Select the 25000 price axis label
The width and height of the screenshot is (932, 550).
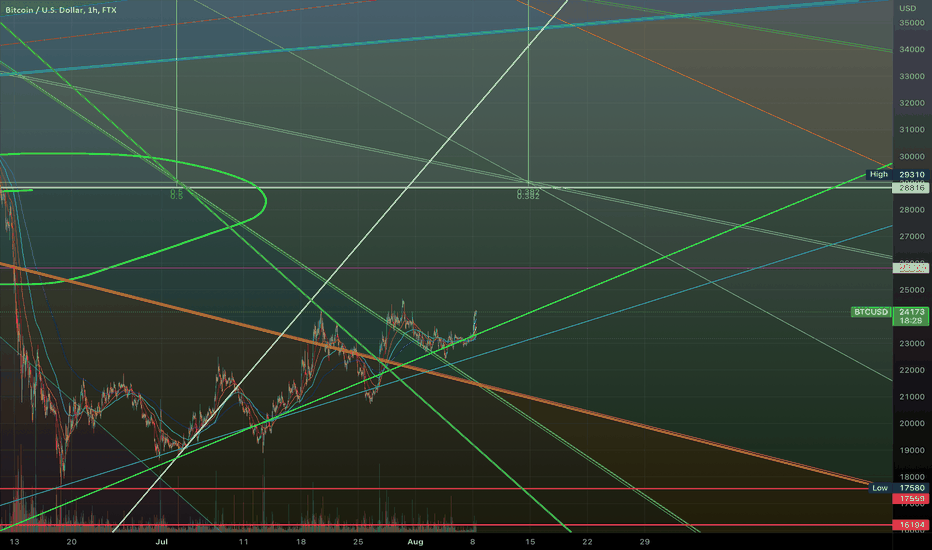(911, 290)
